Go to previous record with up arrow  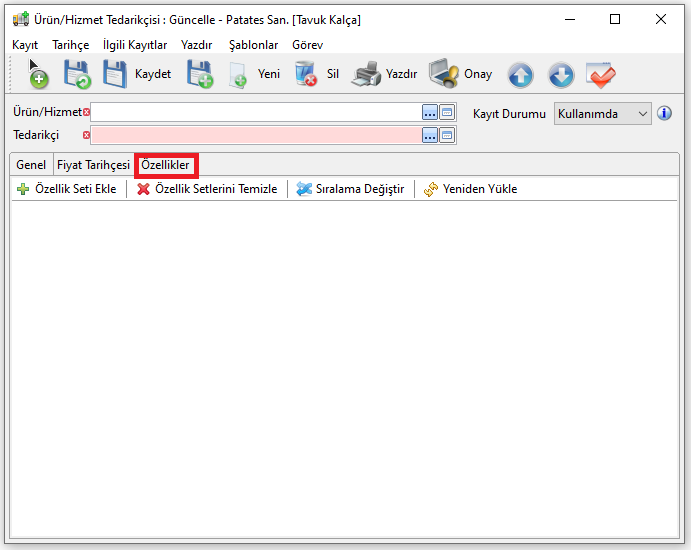pos(520,75)
